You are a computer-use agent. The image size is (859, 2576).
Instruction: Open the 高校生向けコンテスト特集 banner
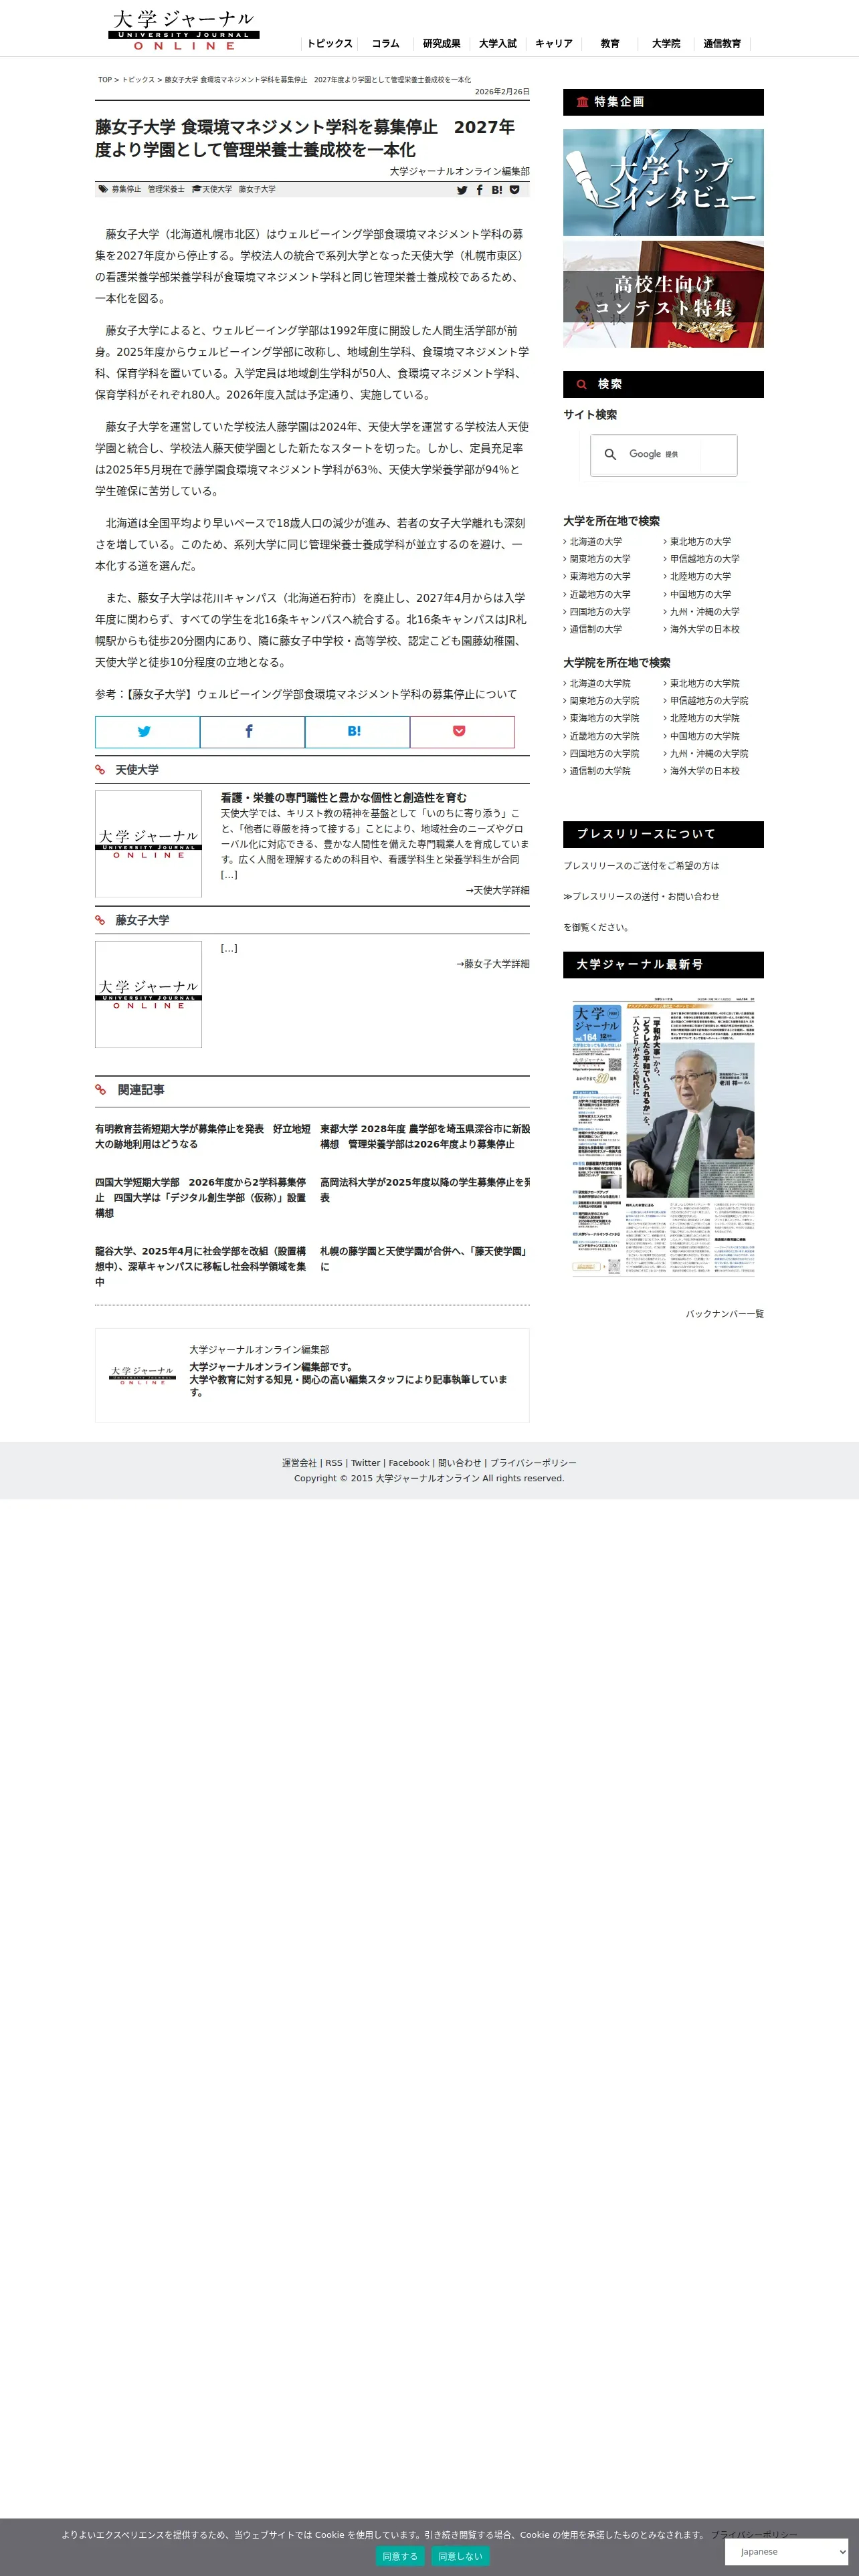click(663, 294)
